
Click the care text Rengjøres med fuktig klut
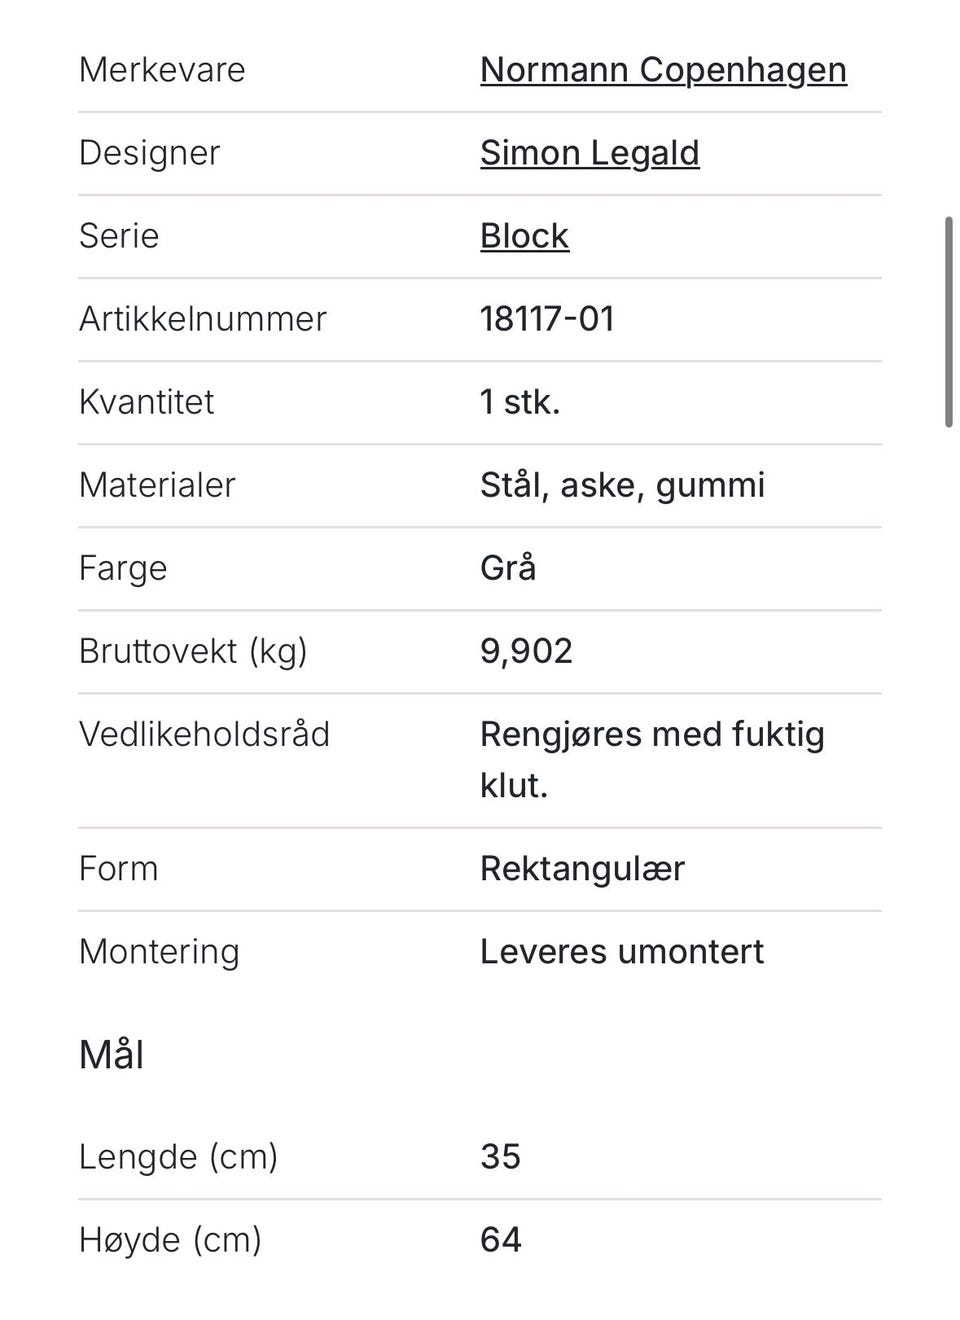tap(652, 760)
